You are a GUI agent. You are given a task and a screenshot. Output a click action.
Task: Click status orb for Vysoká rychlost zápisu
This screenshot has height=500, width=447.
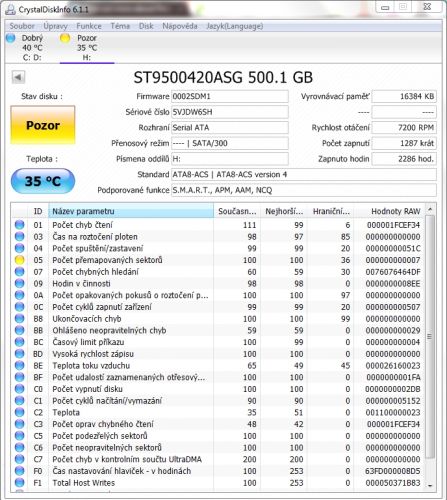20,354
